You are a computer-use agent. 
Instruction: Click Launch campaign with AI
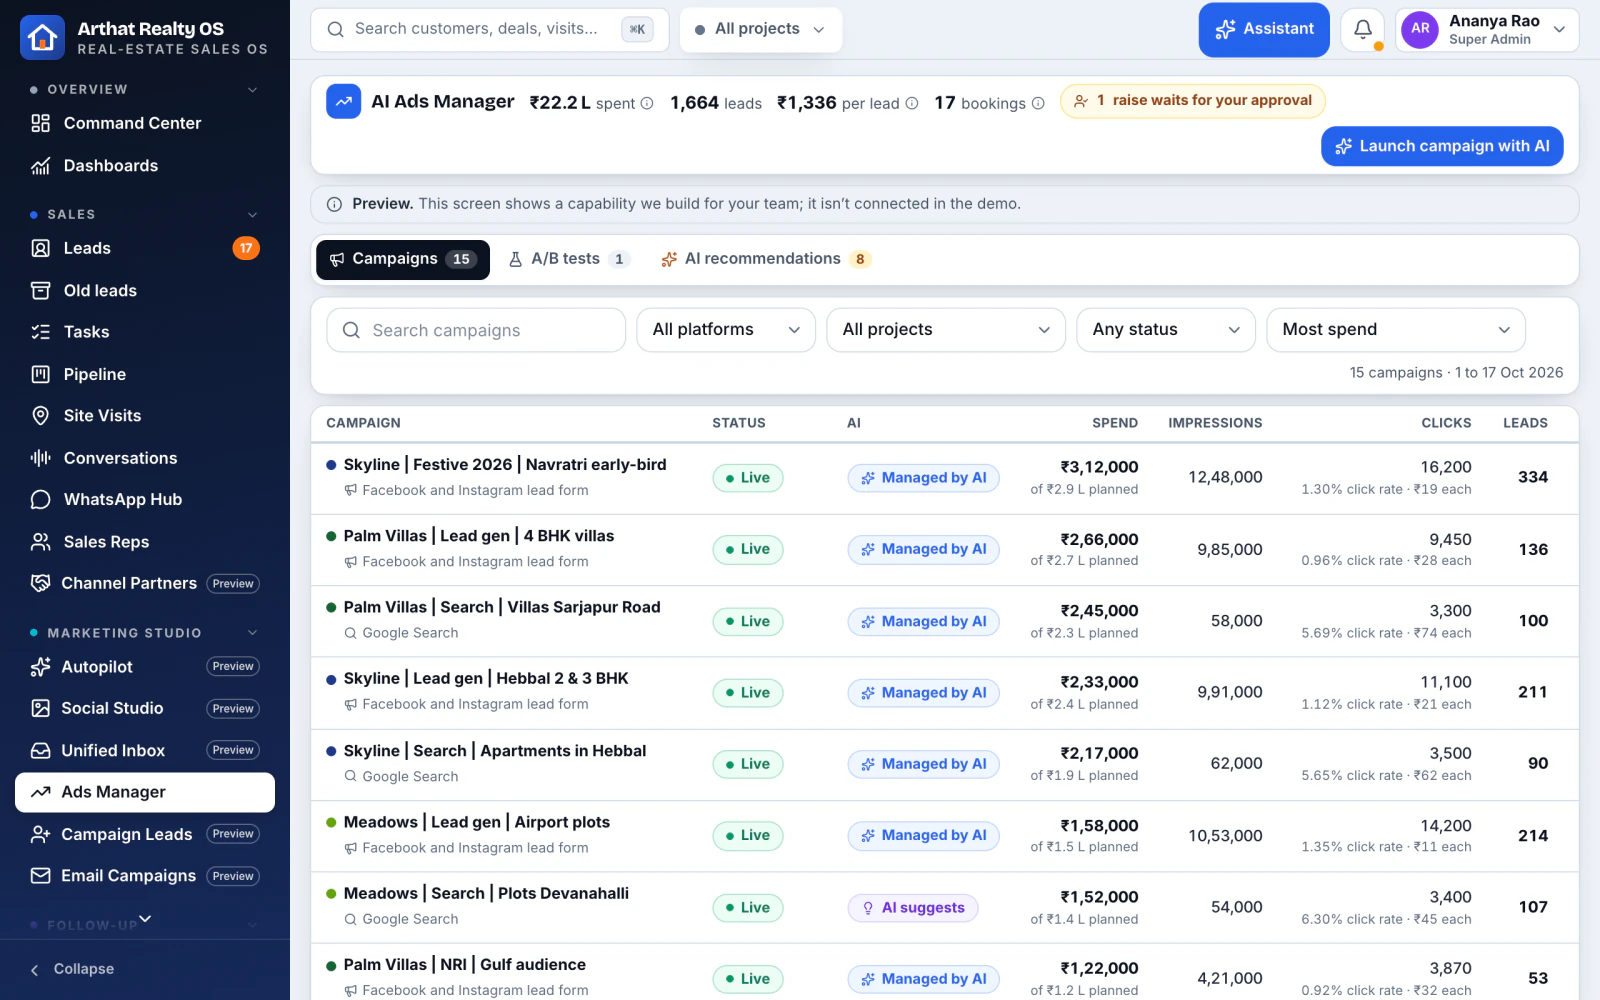[1442, 146]
